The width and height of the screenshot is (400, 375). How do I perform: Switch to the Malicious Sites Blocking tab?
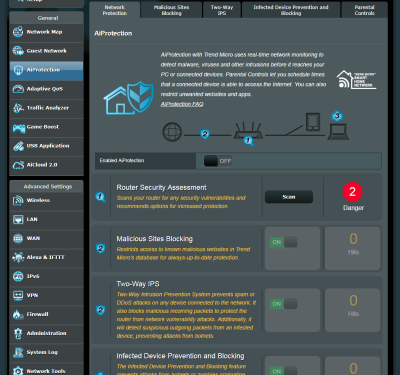(171, 10)
